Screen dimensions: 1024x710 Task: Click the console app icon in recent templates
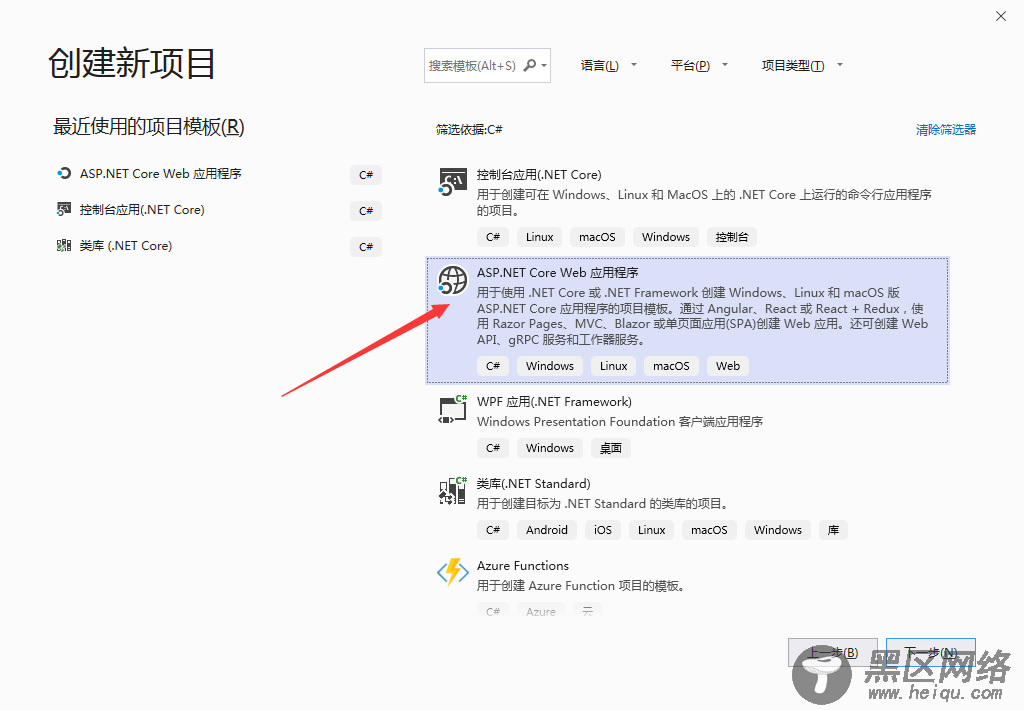(63, 209)
